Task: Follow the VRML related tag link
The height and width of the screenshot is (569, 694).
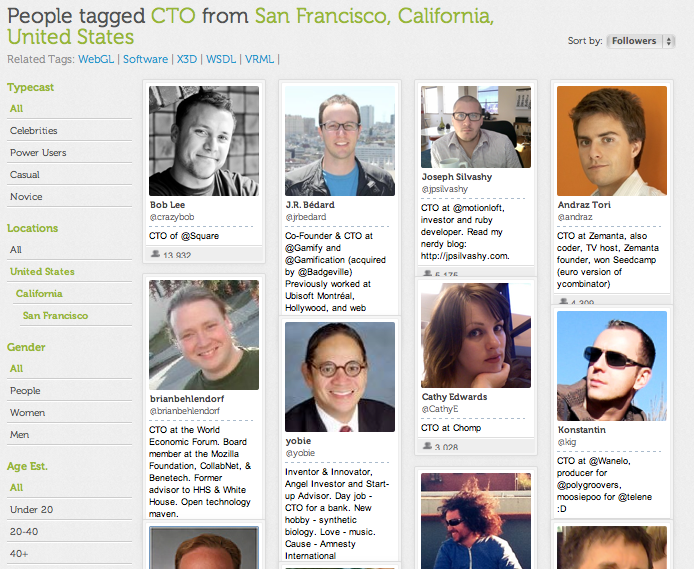Action: pos(259,60)
